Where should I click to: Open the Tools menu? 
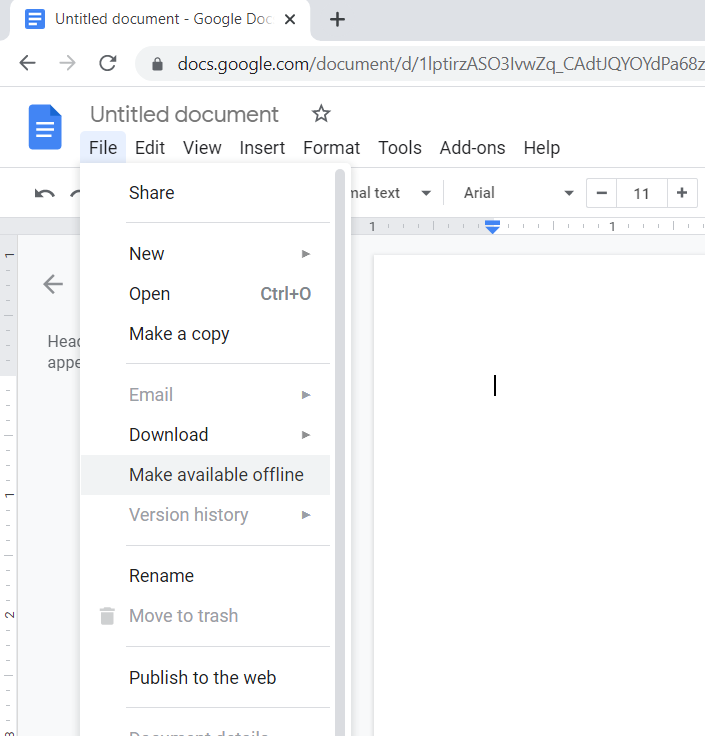(x=400, y=147)
